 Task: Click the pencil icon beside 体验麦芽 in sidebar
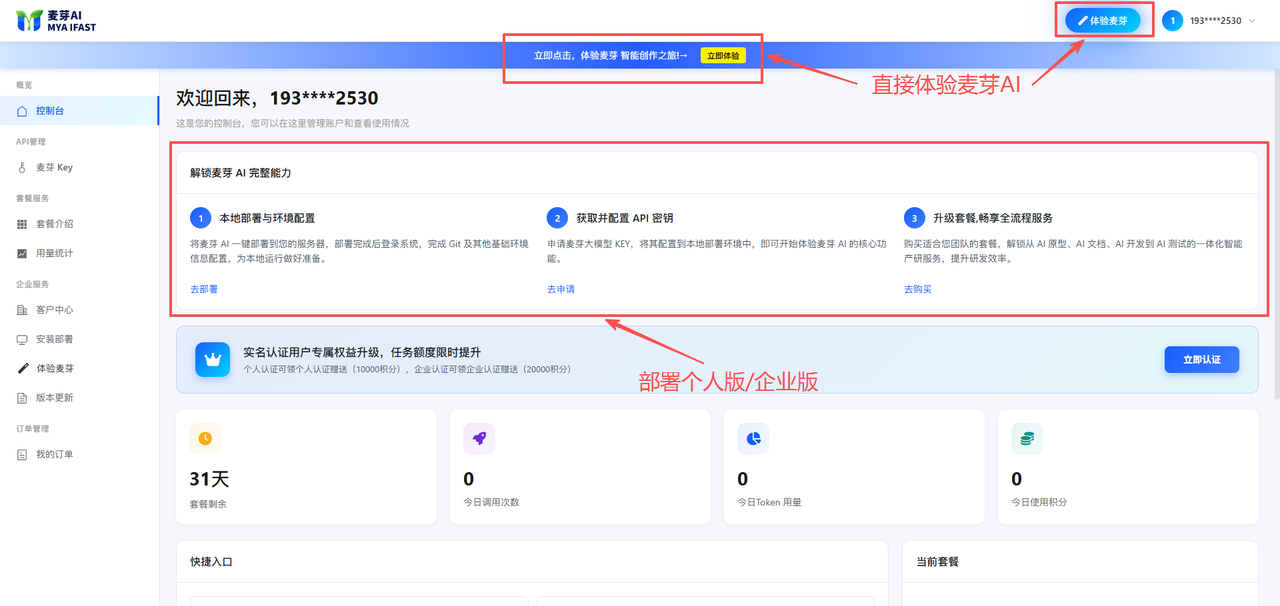(22, 369)
